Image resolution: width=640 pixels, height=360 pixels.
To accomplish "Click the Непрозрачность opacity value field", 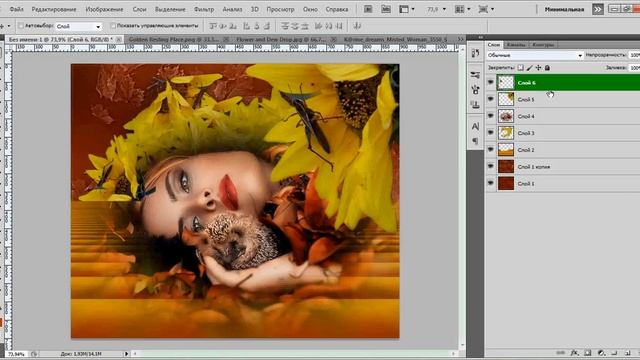I will coord(634,55).
